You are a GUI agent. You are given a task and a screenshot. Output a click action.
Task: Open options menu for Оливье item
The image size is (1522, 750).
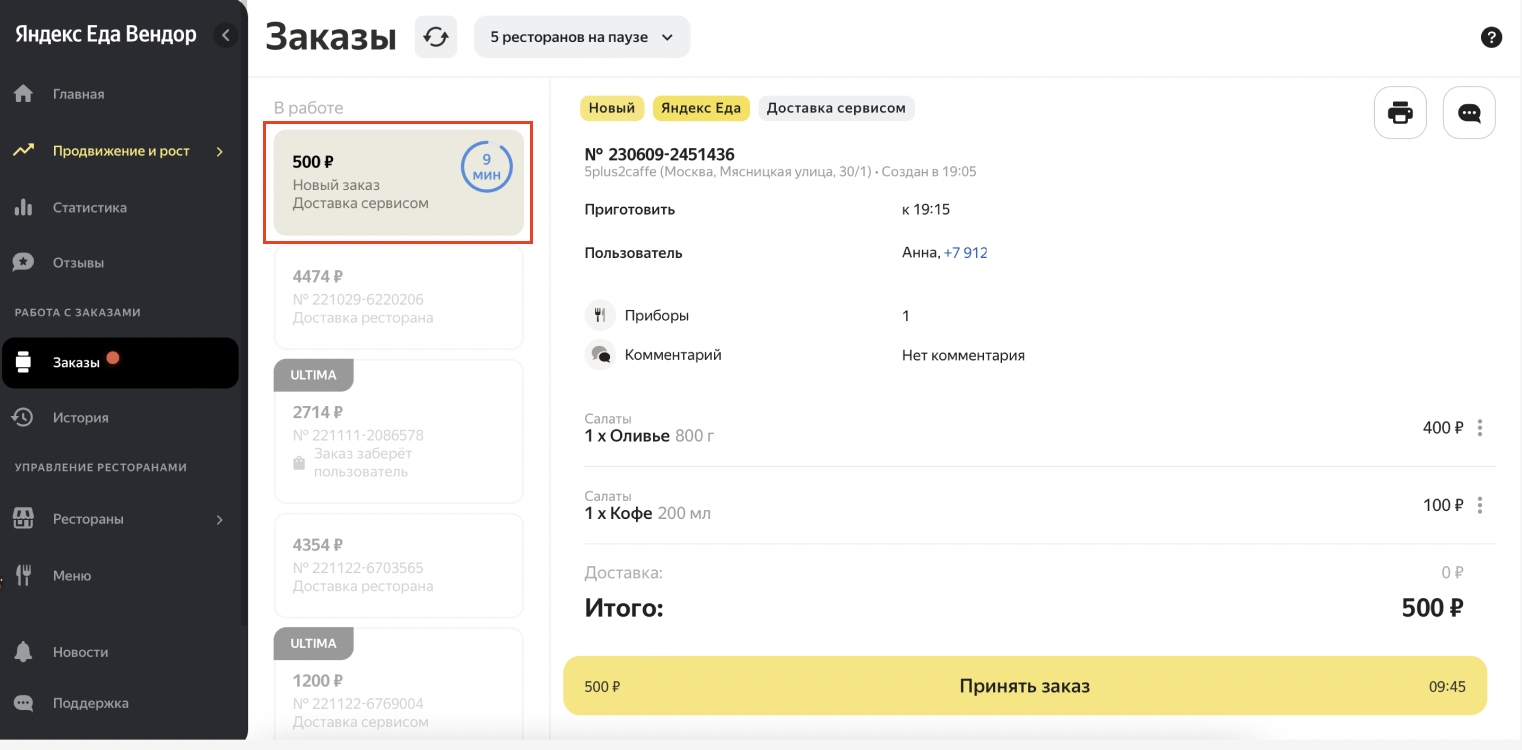coord(1480,428)
